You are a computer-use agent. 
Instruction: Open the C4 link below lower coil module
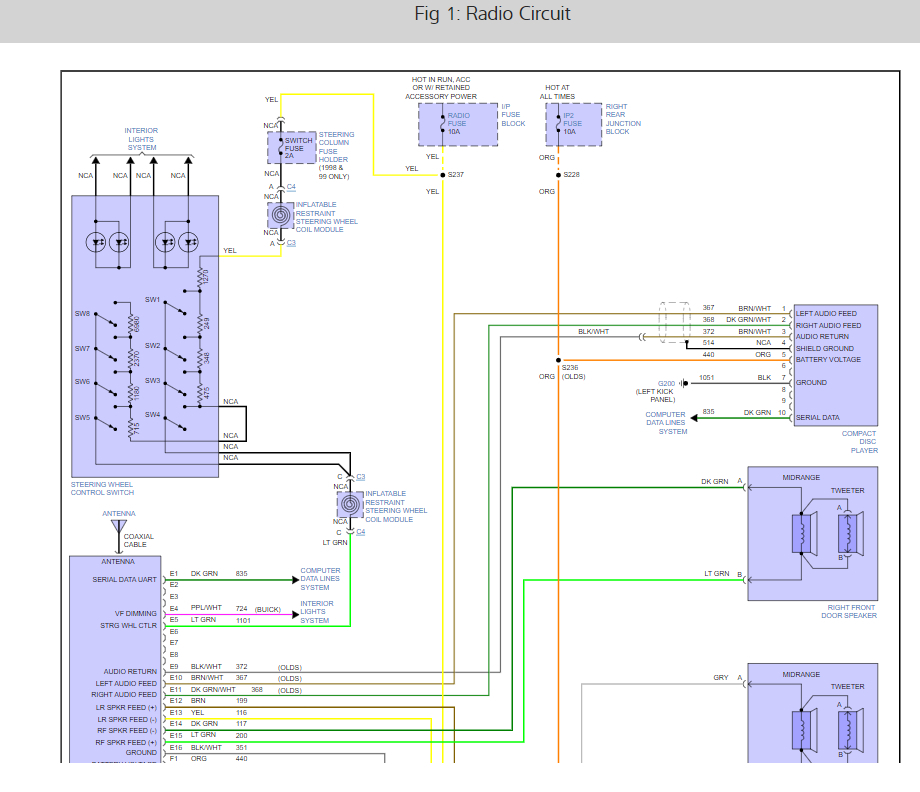click(360, 532)
